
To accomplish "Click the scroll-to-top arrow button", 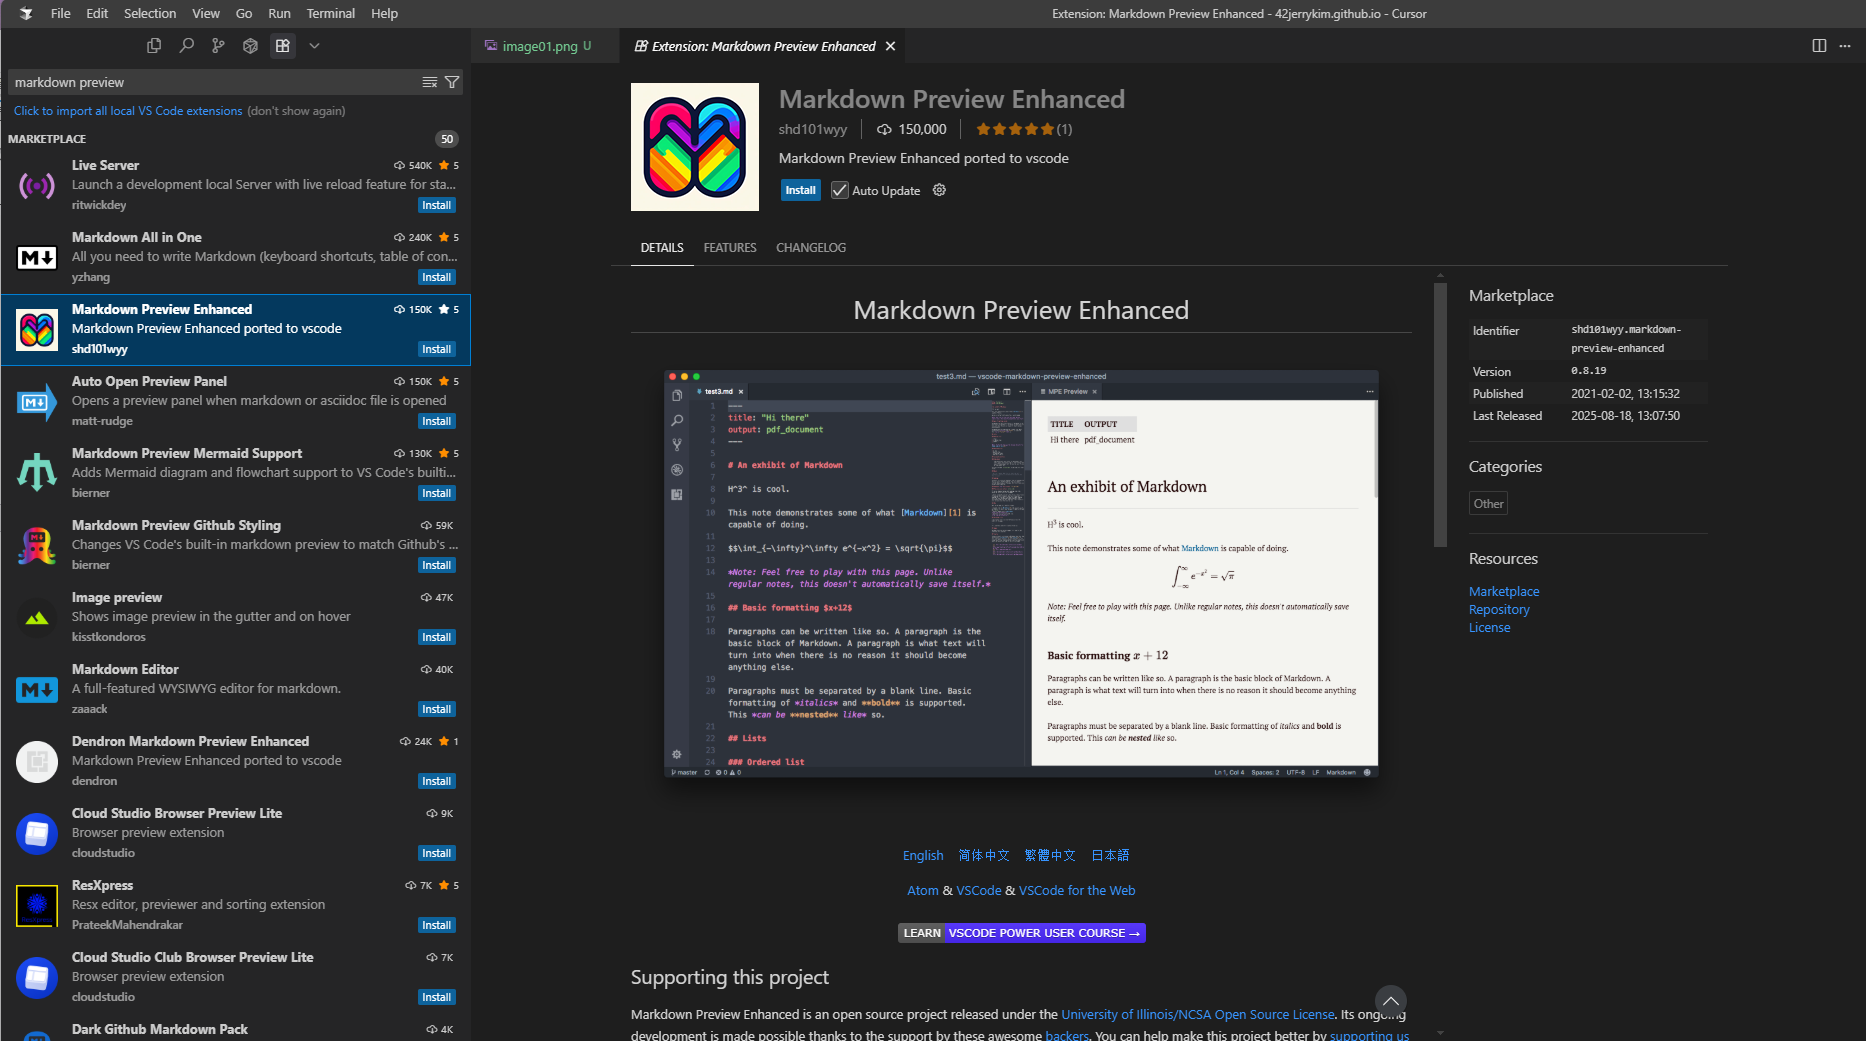I will click(1390, 1001).
